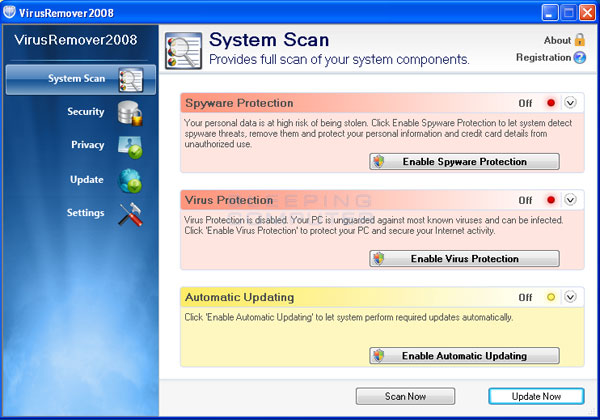Image resolution: width=600 pixels, height=420 pixels.
Task: Close the VirusRemover2008 window
Action: click(x=587, y=13)
